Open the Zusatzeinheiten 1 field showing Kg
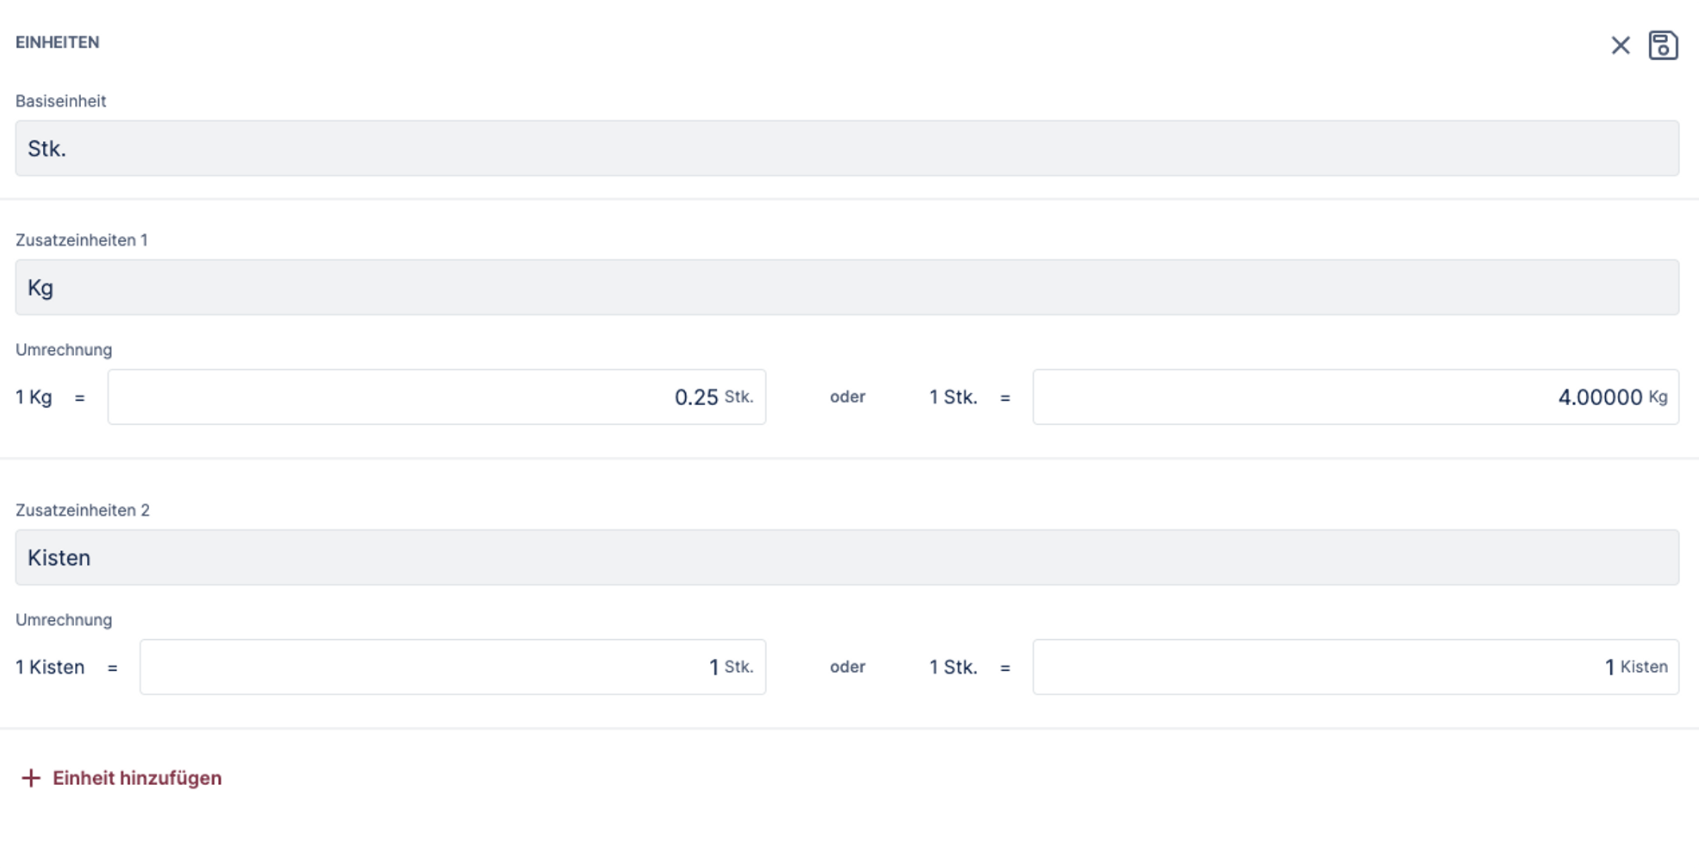 [846, 287]
